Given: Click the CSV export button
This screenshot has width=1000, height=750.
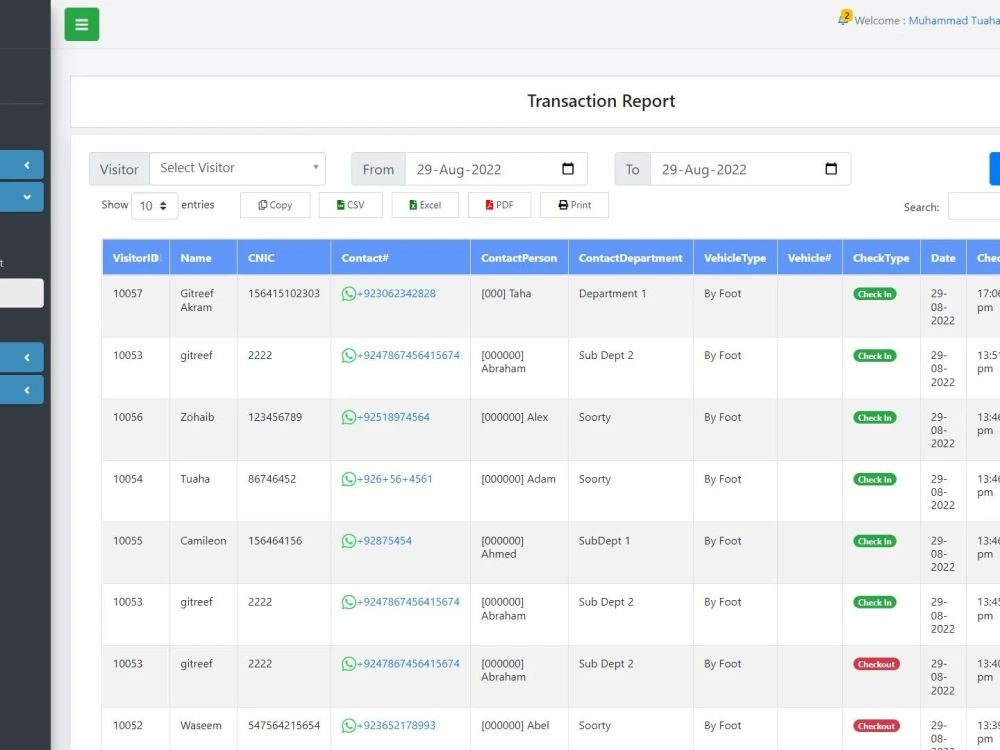Looking at the screenshot, I should click(350, 204).
